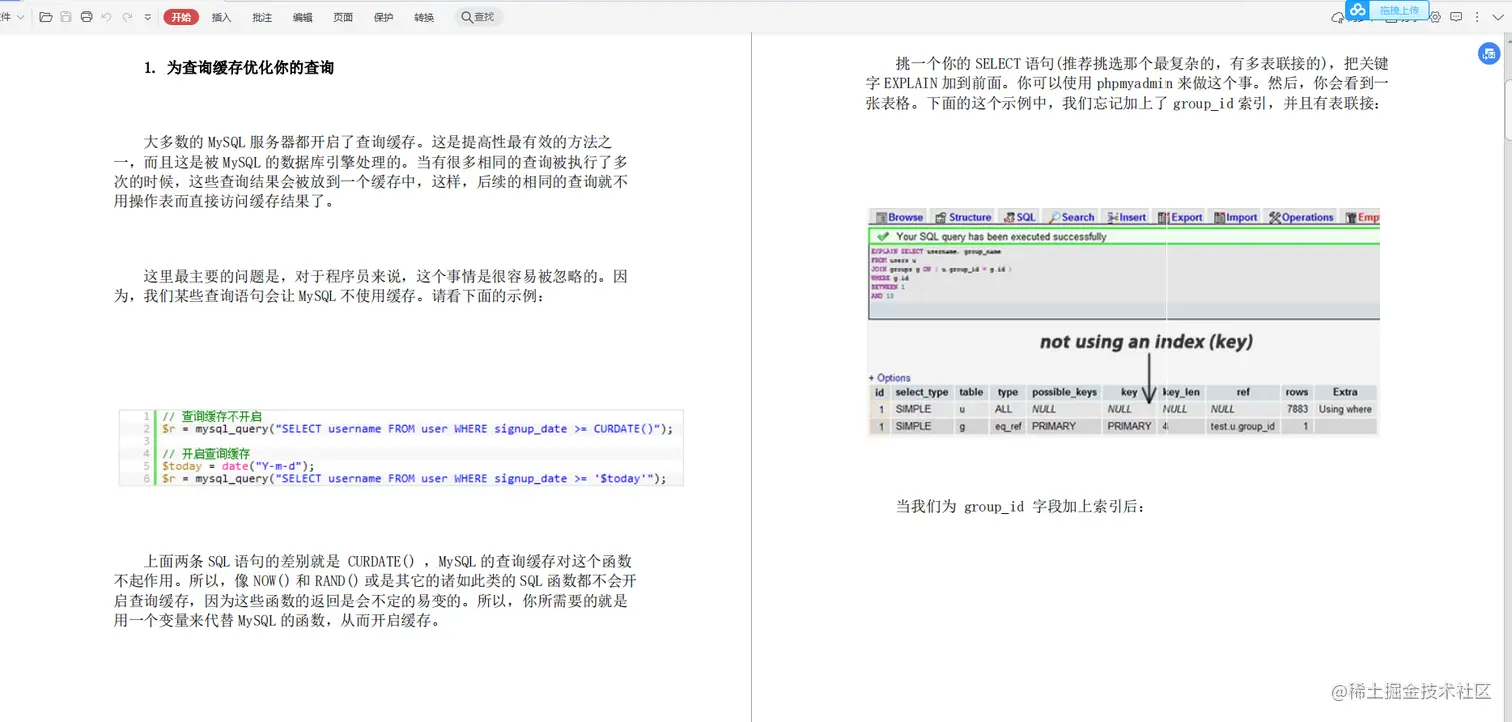
Task: Switch to the 开始 tab
Action: (x=181, y=17)
